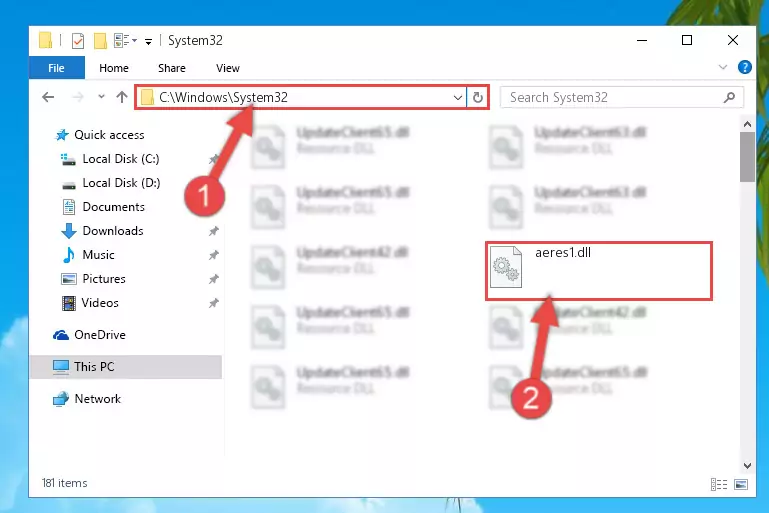Open Local Disk (D:) in sidebar
Viewport: 769px width, 513px height.
121,183
